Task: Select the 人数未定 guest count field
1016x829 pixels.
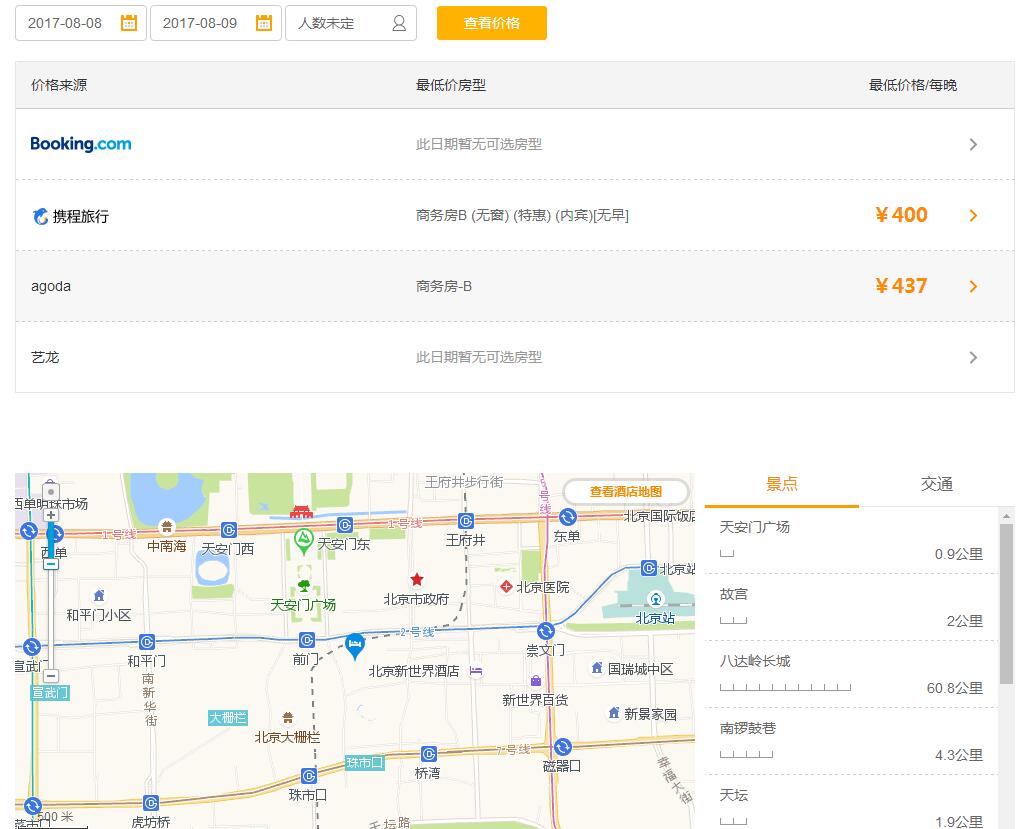Action: [351, 23]
